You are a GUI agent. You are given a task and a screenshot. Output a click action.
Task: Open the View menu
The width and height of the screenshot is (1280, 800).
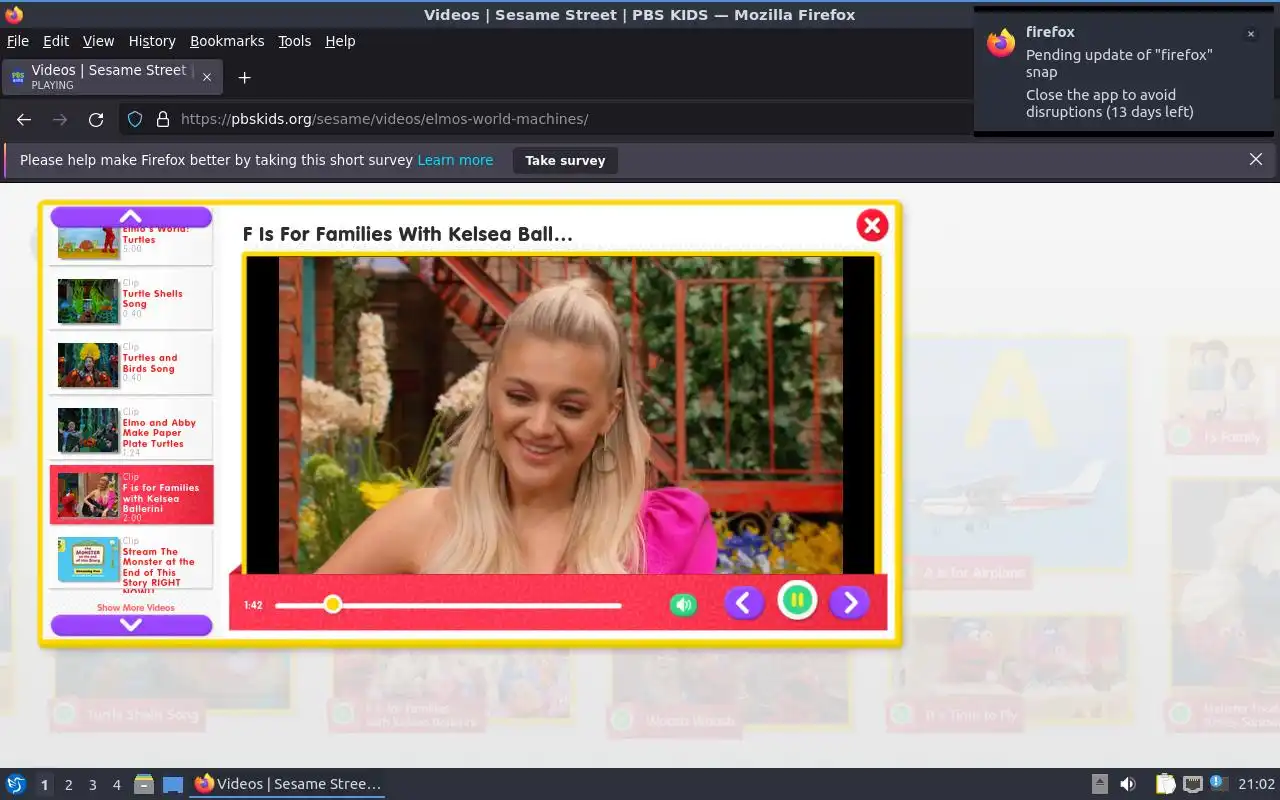[x=98, y=41]
